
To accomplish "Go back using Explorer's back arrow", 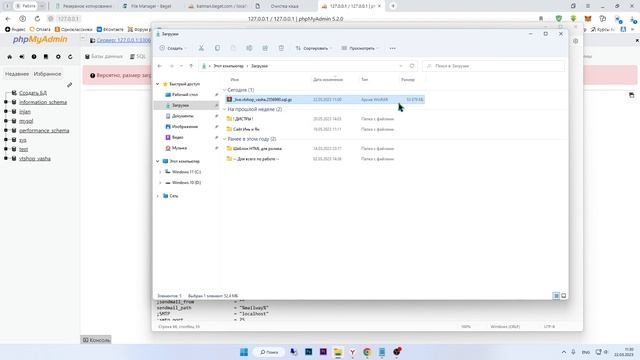I will pyautogui.click(x=160, y=66).
